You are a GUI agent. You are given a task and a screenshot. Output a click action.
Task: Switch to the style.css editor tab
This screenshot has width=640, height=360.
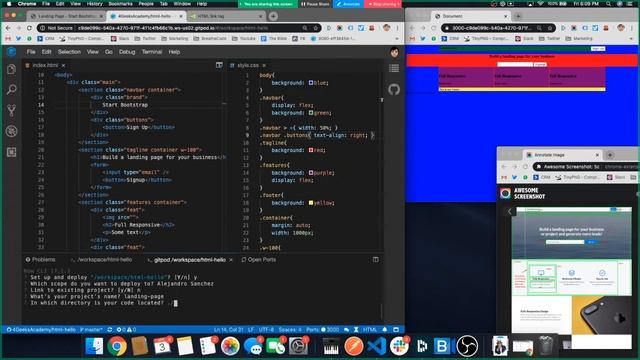248,65
